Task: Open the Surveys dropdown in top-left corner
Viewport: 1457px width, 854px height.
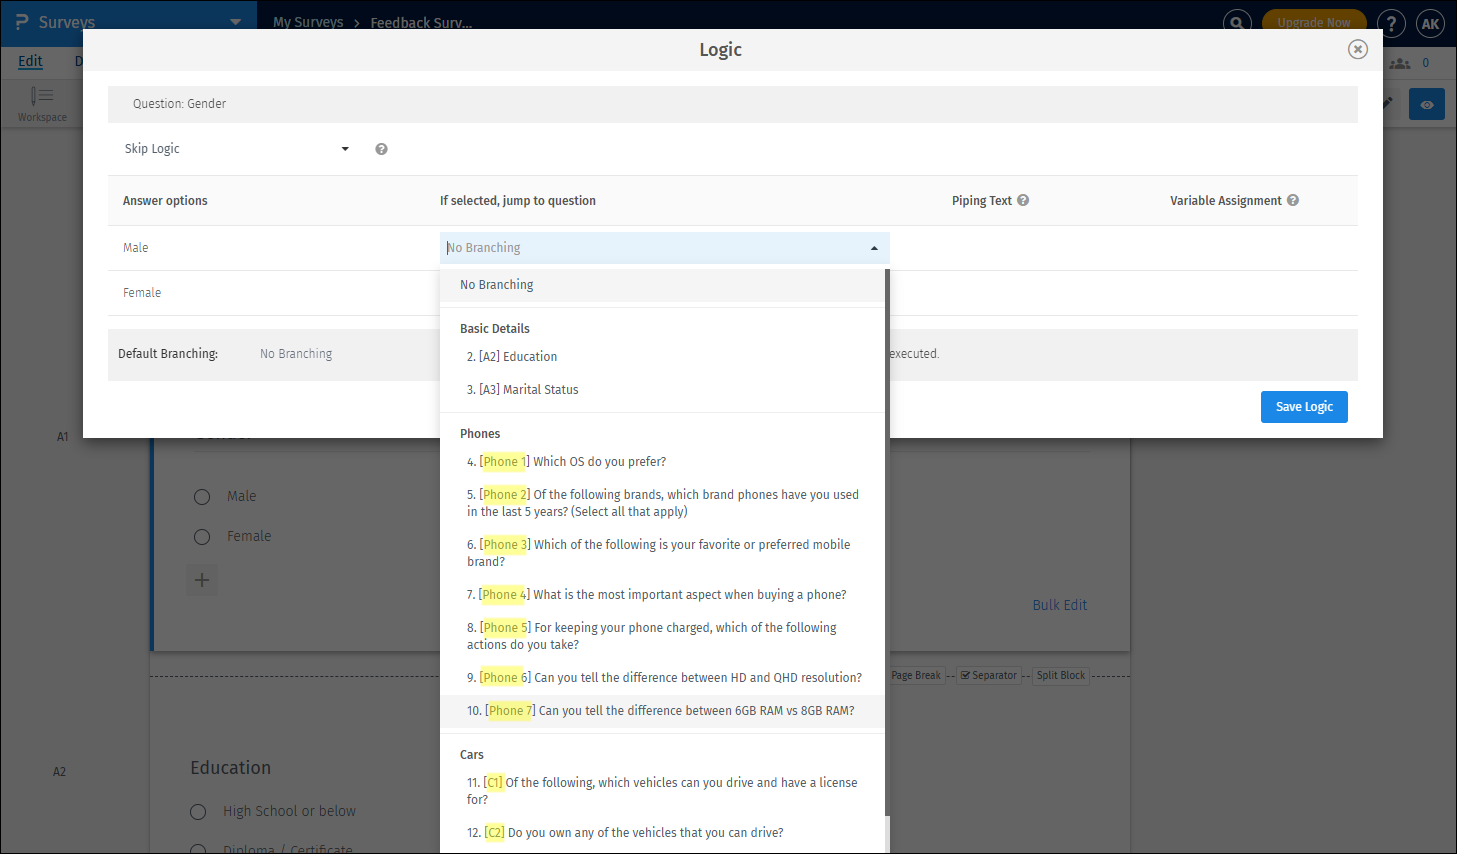Action: tap(234, 22)
